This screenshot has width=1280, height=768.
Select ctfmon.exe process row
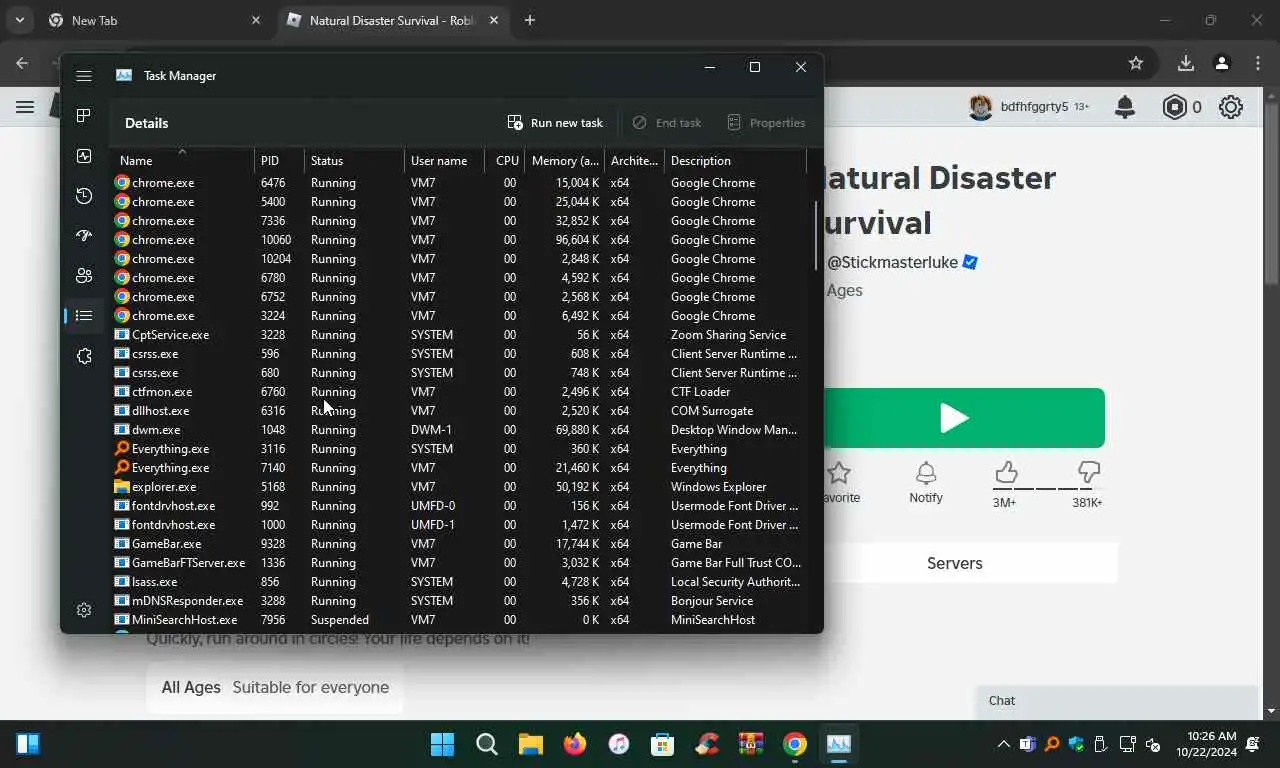[x=459, y=392]
